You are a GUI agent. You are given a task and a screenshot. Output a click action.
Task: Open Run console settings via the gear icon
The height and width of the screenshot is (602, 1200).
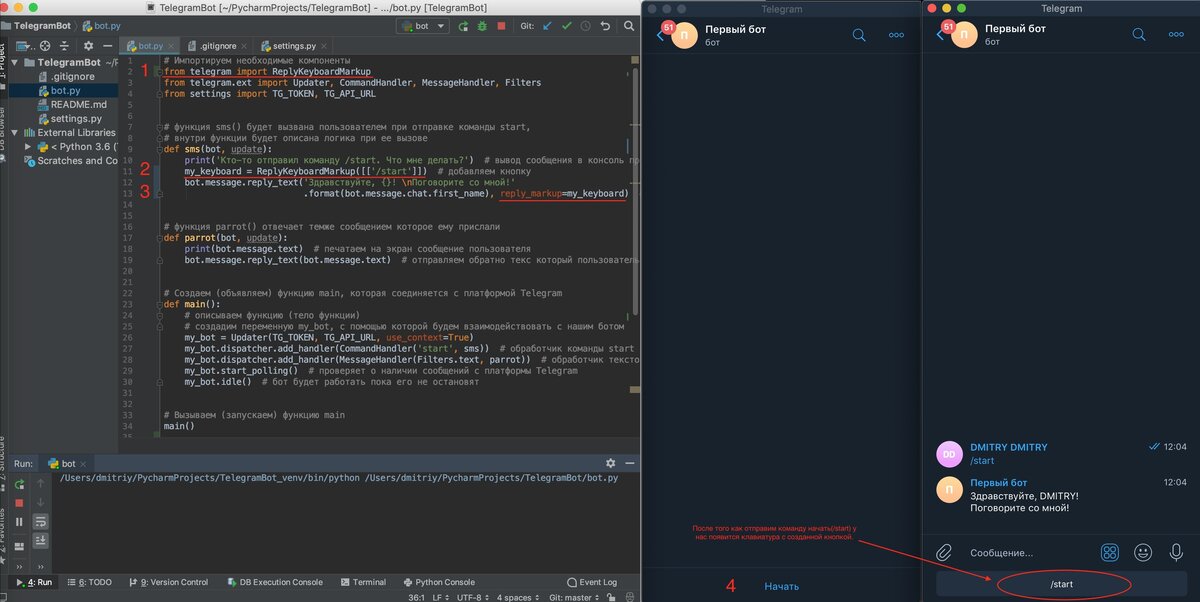click(x=611, y=463)
